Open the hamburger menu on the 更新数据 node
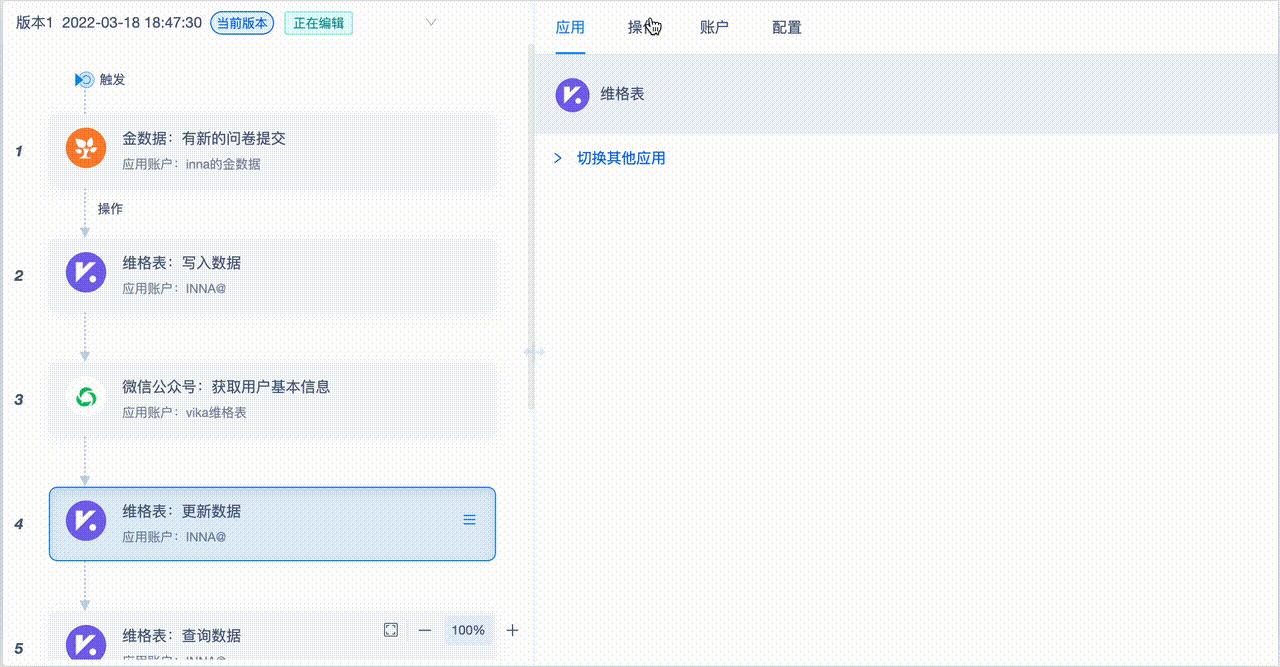 point(469,519)
